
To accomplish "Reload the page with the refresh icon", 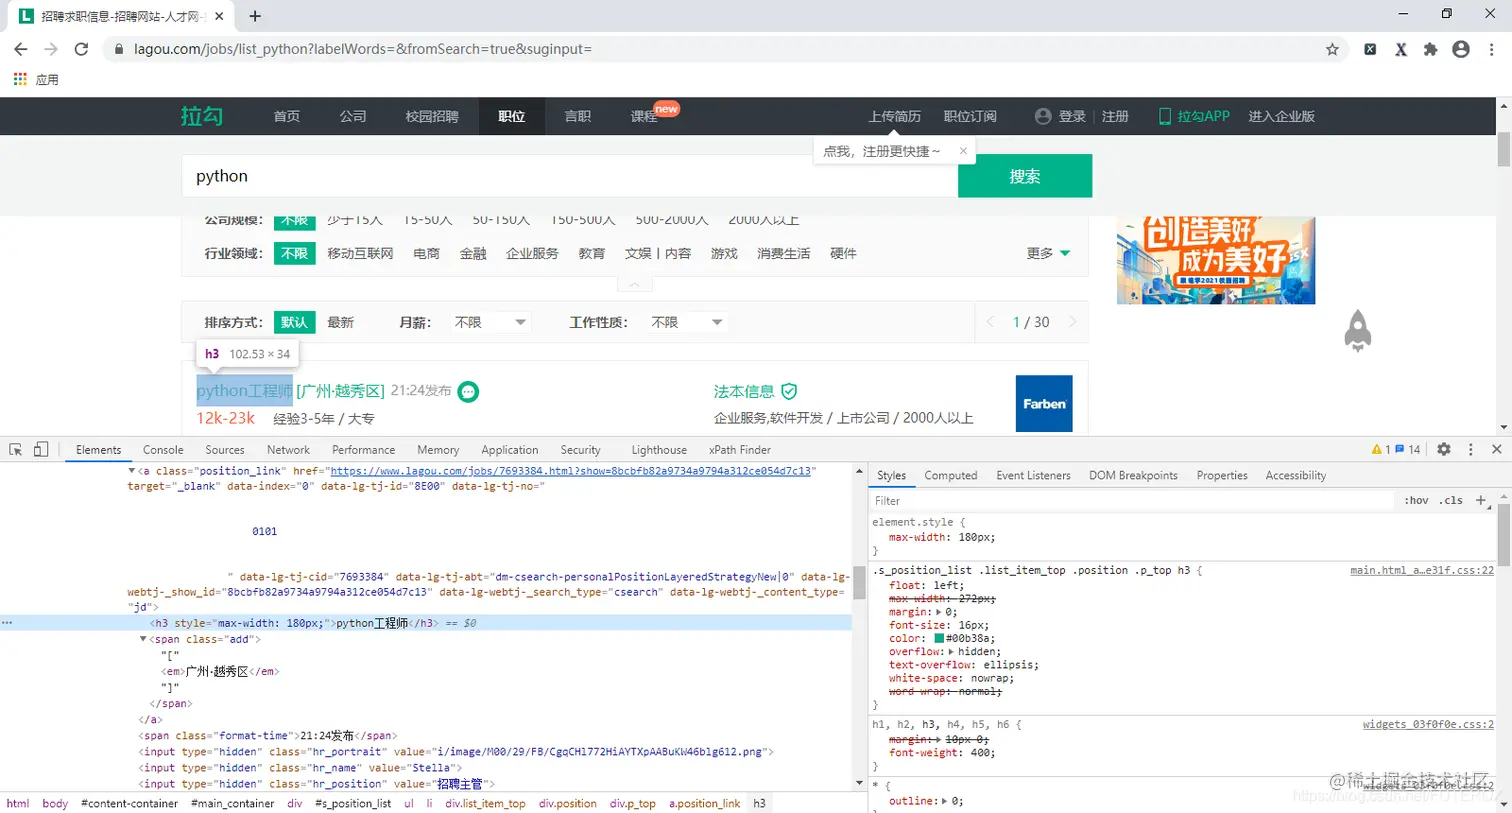I will point(82,48).
